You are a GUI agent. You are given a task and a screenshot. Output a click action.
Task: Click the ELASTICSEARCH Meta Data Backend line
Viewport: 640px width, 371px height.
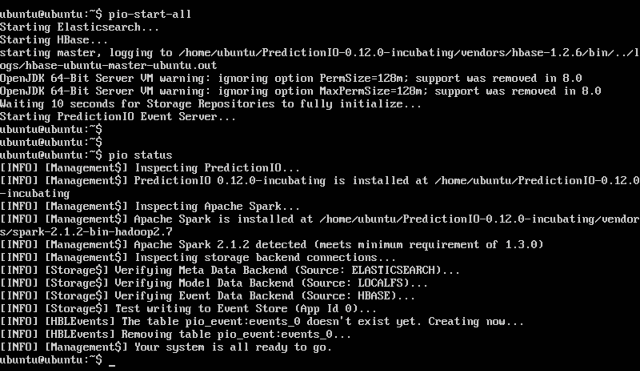click(230, 271)
